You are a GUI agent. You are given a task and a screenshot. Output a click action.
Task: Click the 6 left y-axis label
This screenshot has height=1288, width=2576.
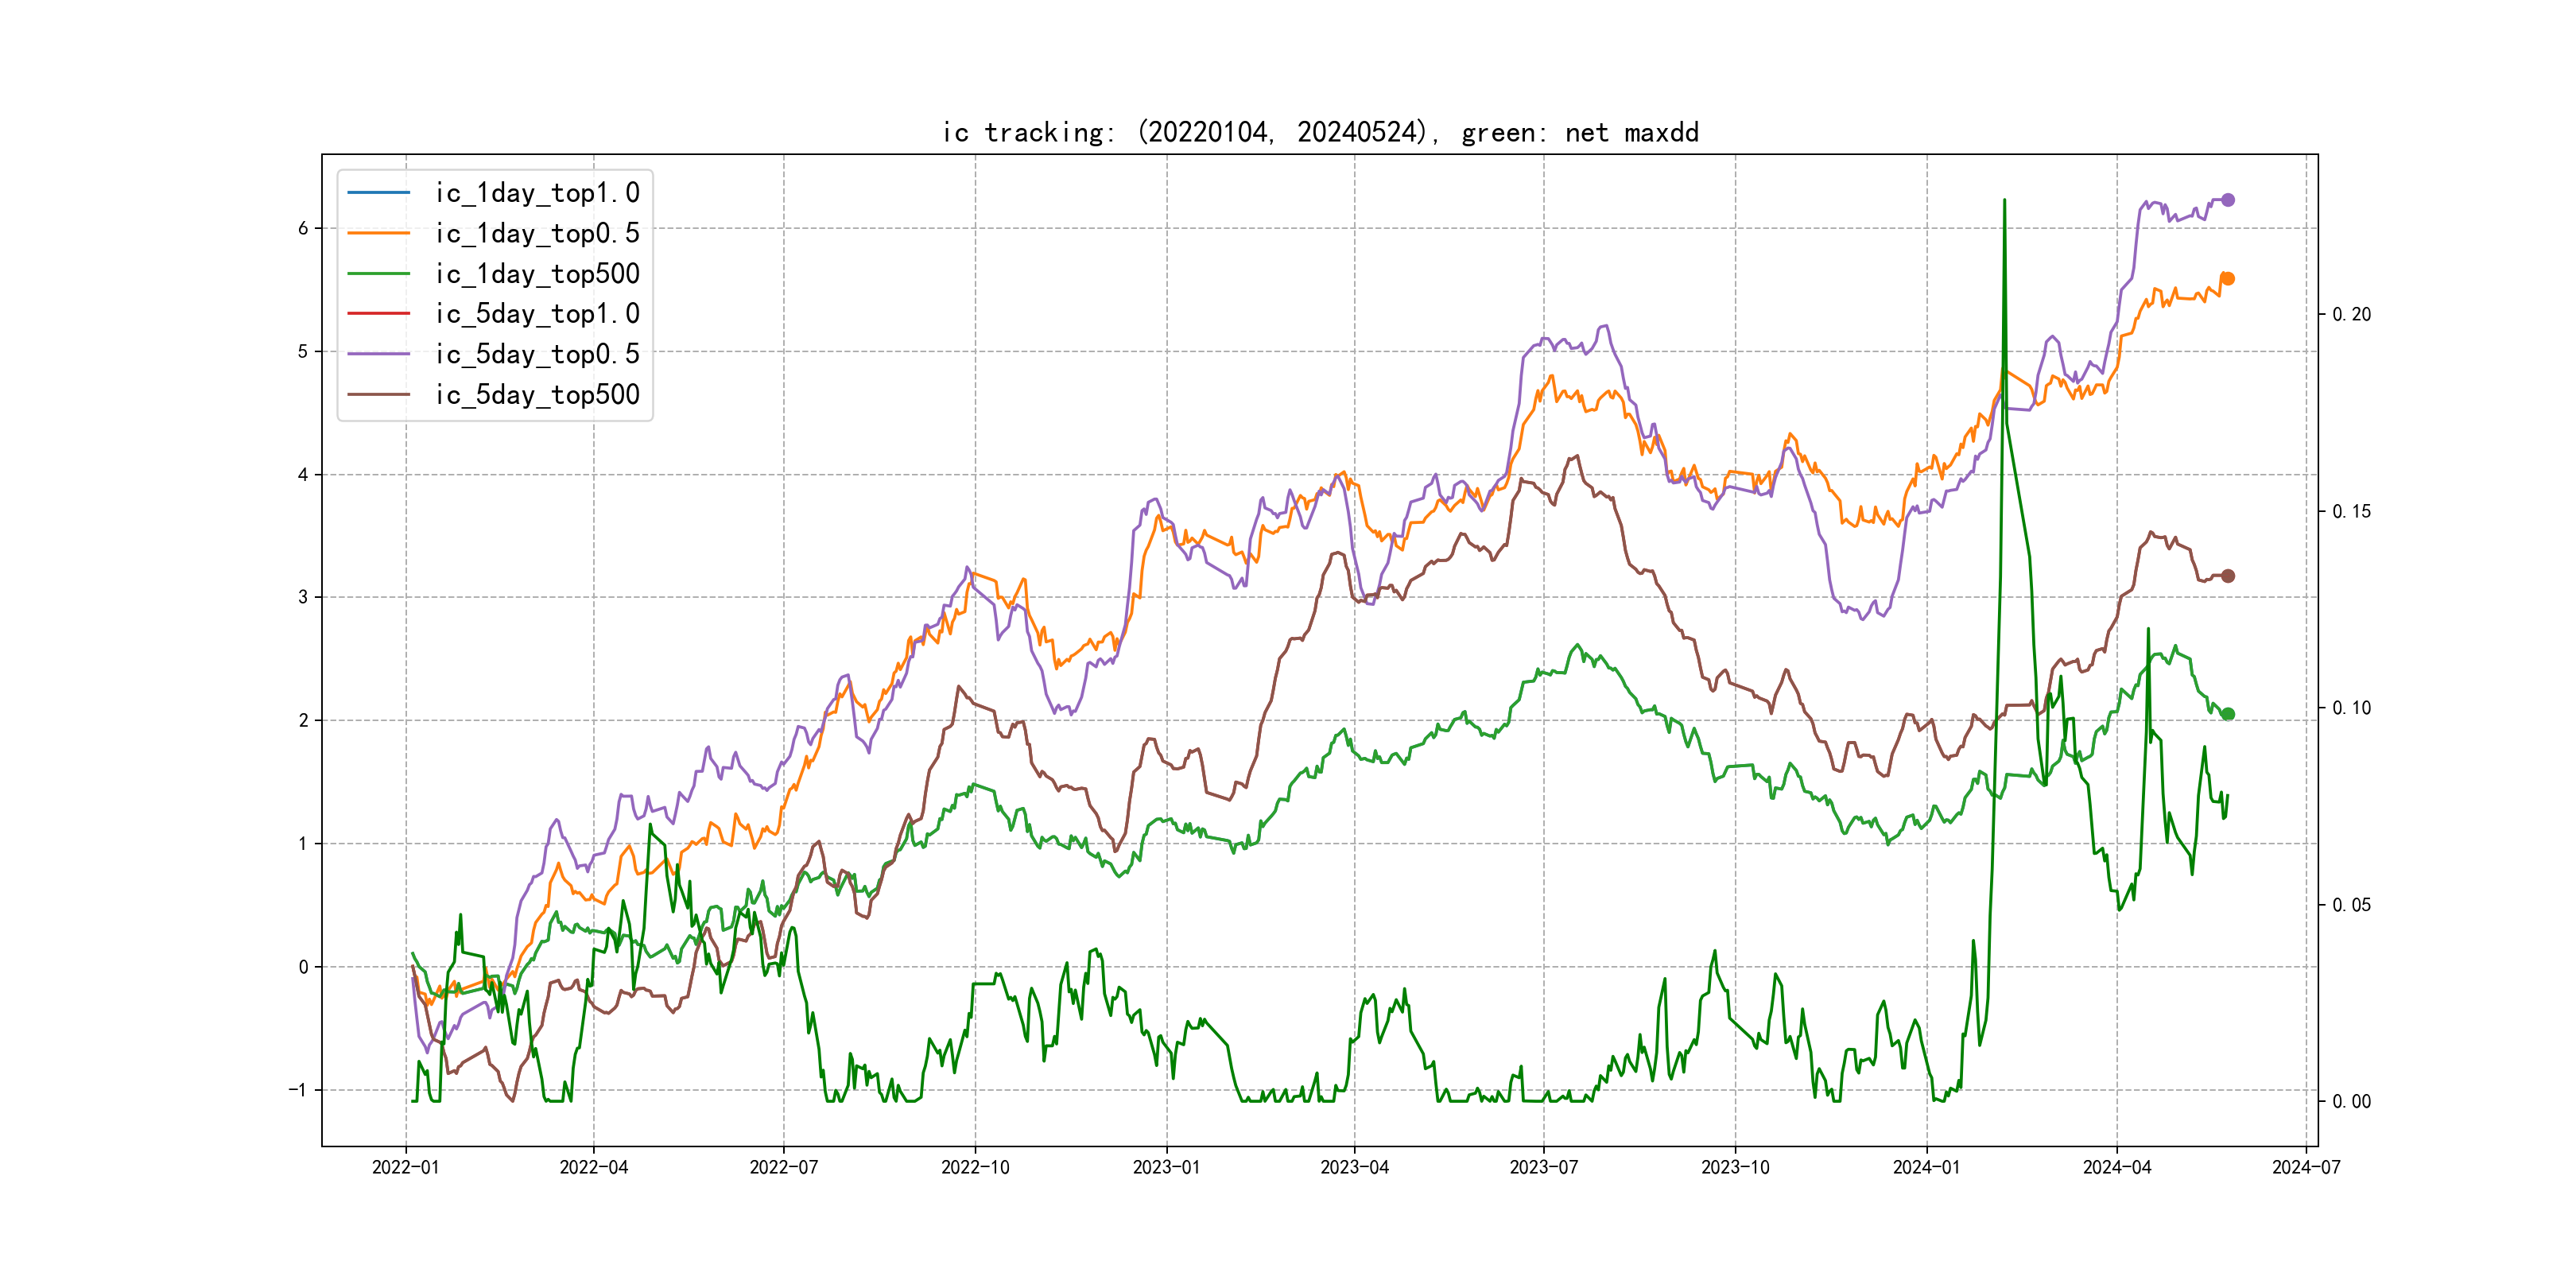coord(303,228)
